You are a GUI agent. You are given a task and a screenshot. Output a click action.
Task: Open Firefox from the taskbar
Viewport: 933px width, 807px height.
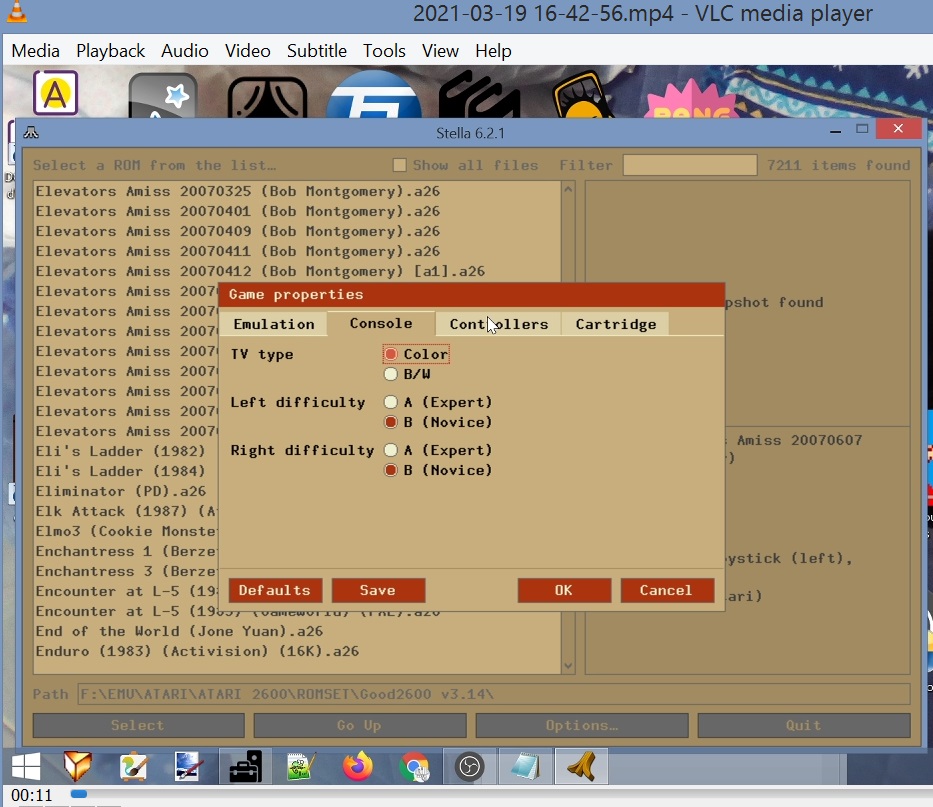pyautogui.click(x=356, y=767)
